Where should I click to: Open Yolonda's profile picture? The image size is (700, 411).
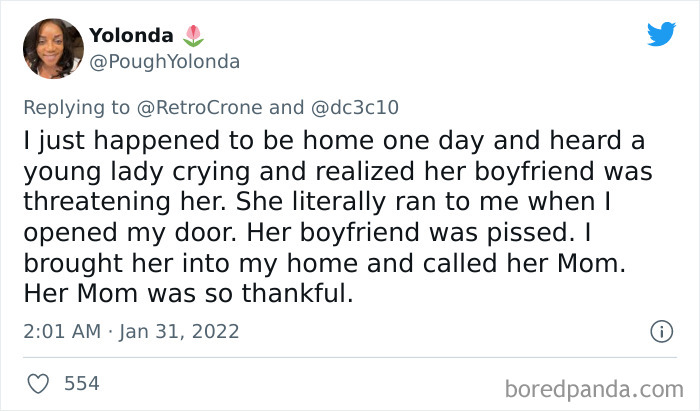(x=52, y=47)
